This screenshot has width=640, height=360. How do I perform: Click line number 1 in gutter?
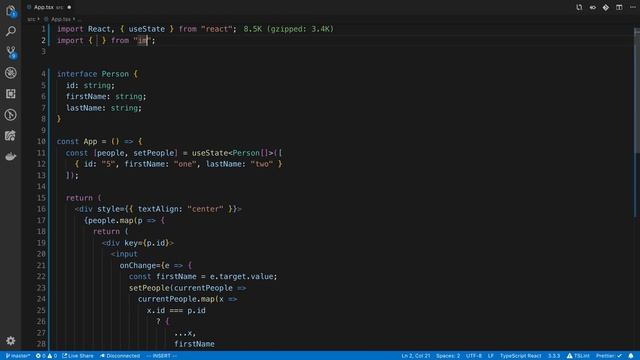[43, 29]
